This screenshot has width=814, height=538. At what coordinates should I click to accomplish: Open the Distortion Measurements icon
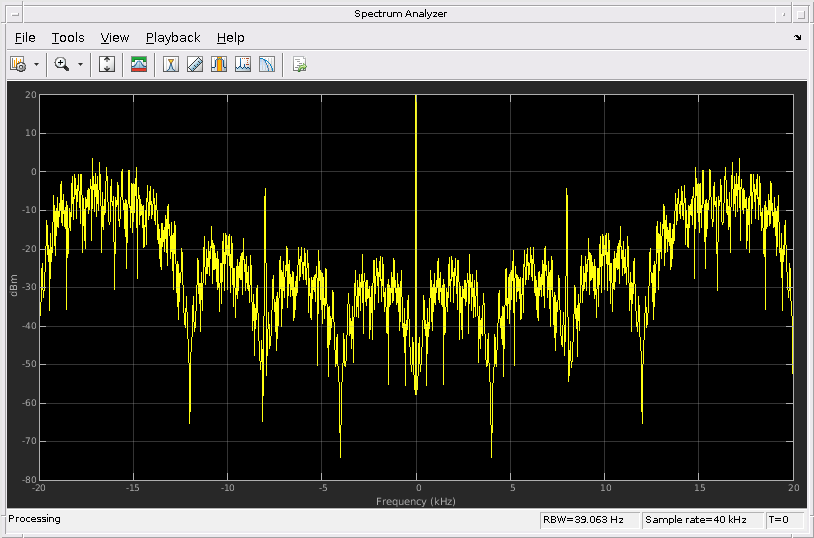coord(243,64)
